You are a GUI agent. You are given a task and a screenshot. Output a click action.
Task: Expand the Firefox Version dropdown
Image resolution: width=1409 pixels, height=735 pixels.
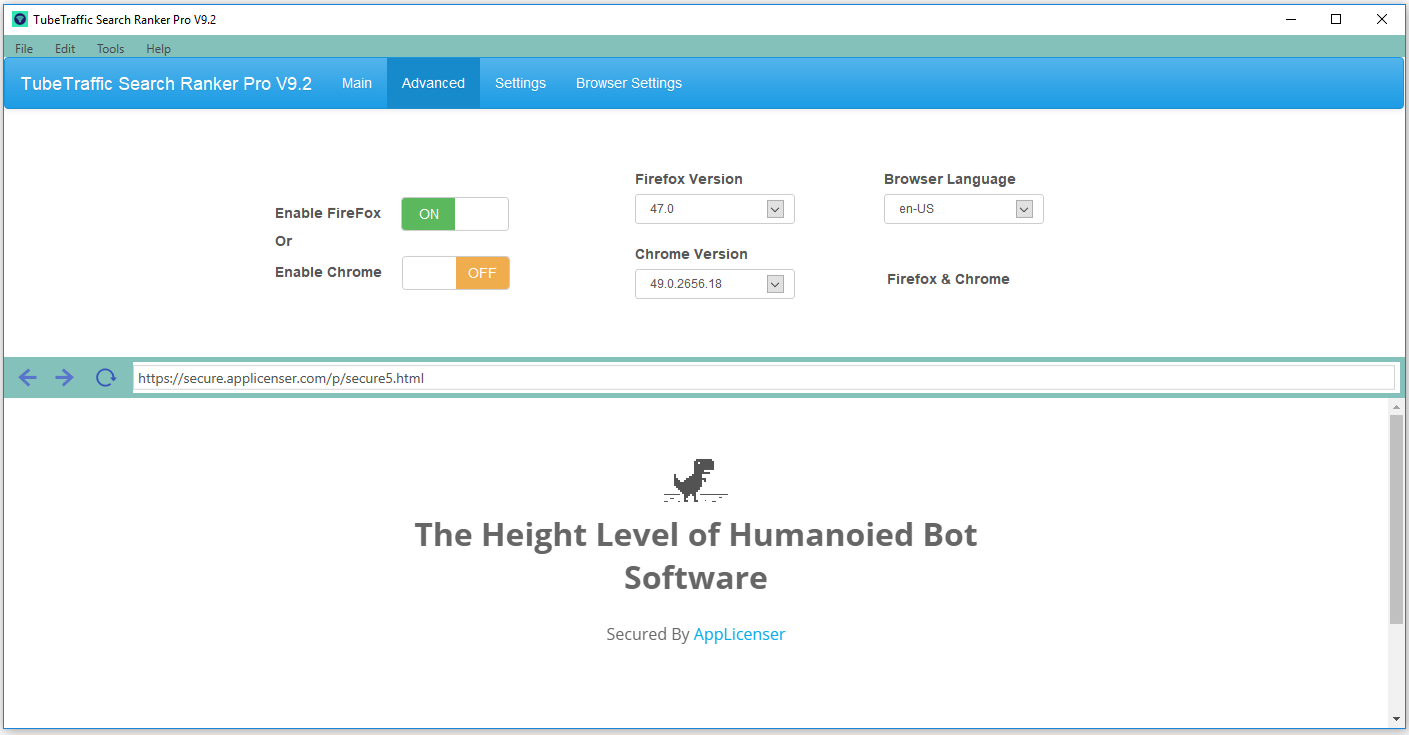coord(774,209)
